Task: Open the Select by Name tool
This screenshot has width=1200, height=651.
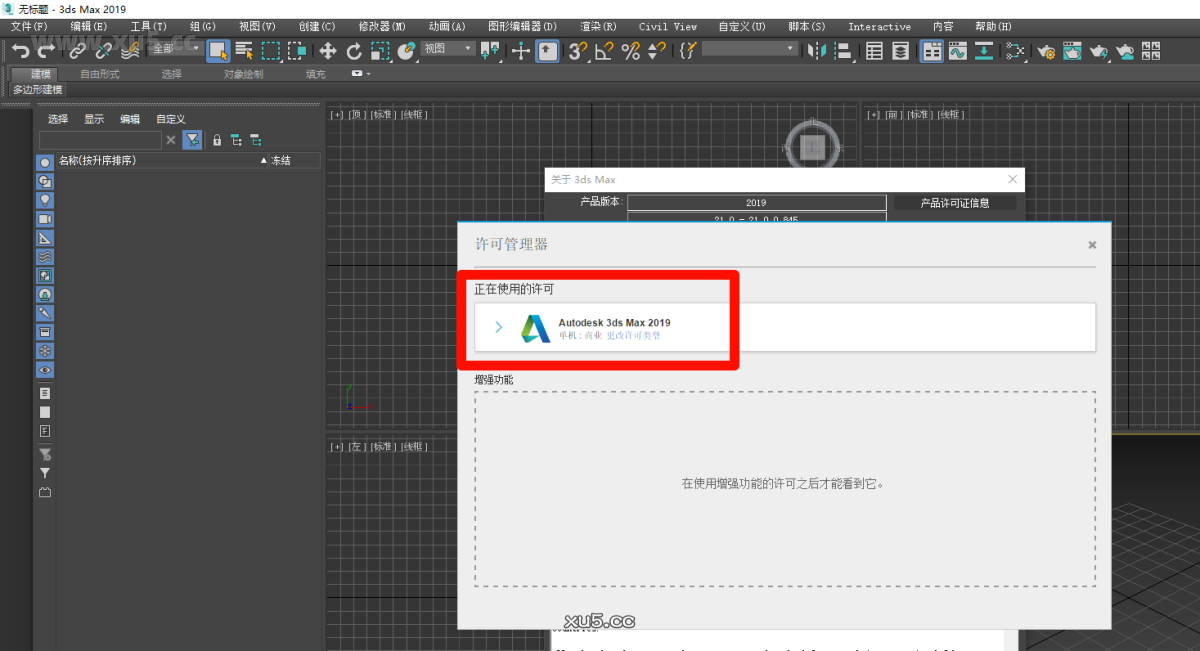Action: tap(243, 49)
